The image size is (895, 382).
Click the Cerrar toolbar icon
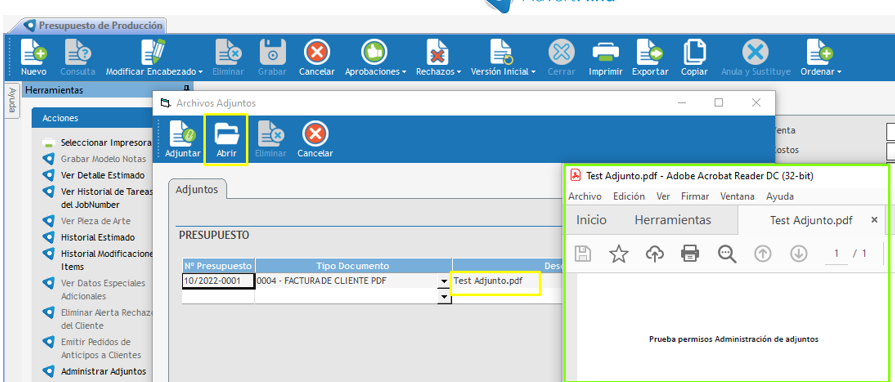pos(562,53)
